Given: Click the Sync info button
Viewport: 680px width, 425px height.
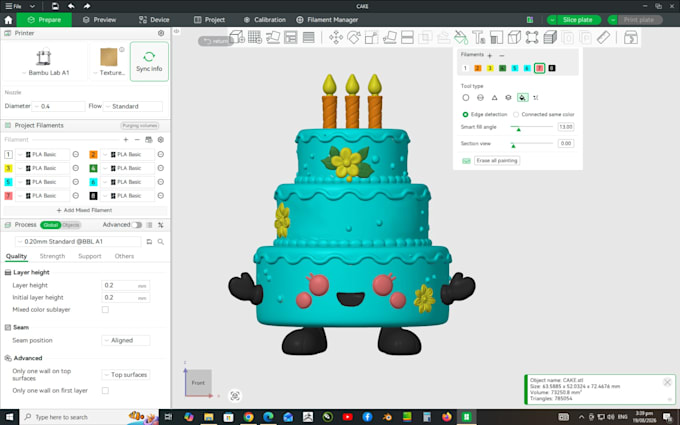Looking at the screenshot, I should (149, 62).
